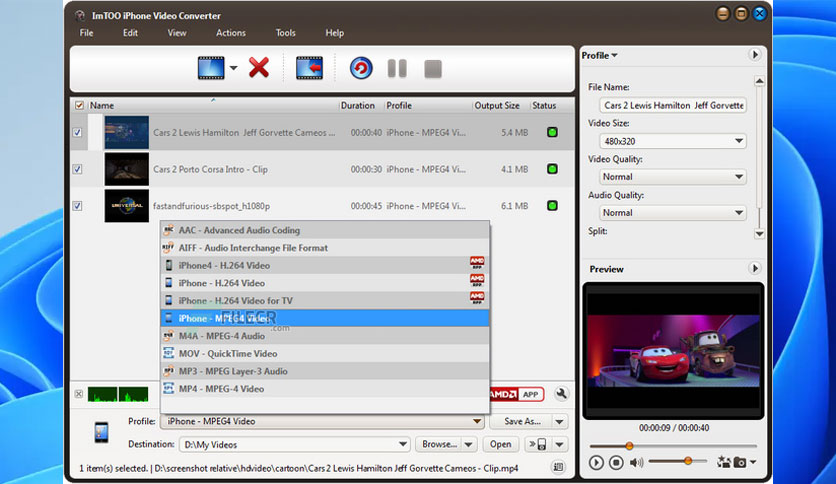Image resolution: width=836 pixels, height=484 pixels.
Task: Sort the list by Duration column
Action: tap(358, 106)
